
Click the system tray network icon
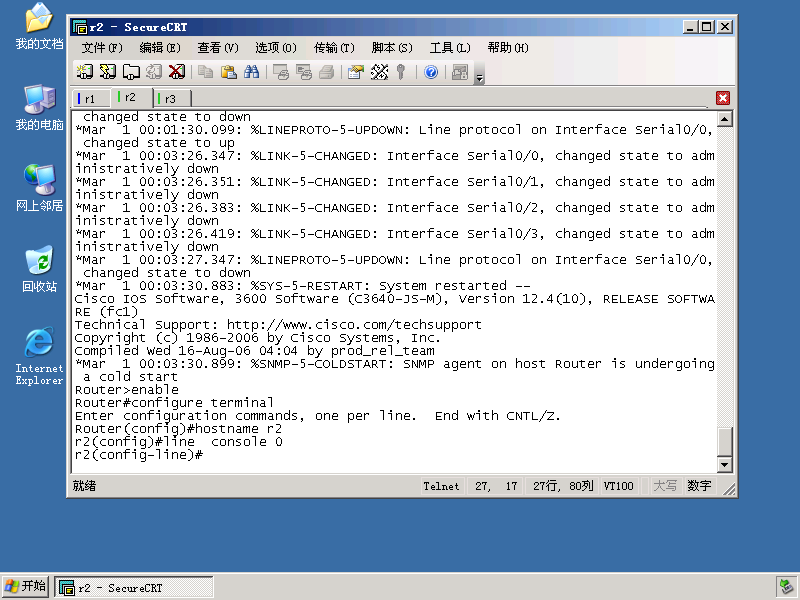click(786, 588)
